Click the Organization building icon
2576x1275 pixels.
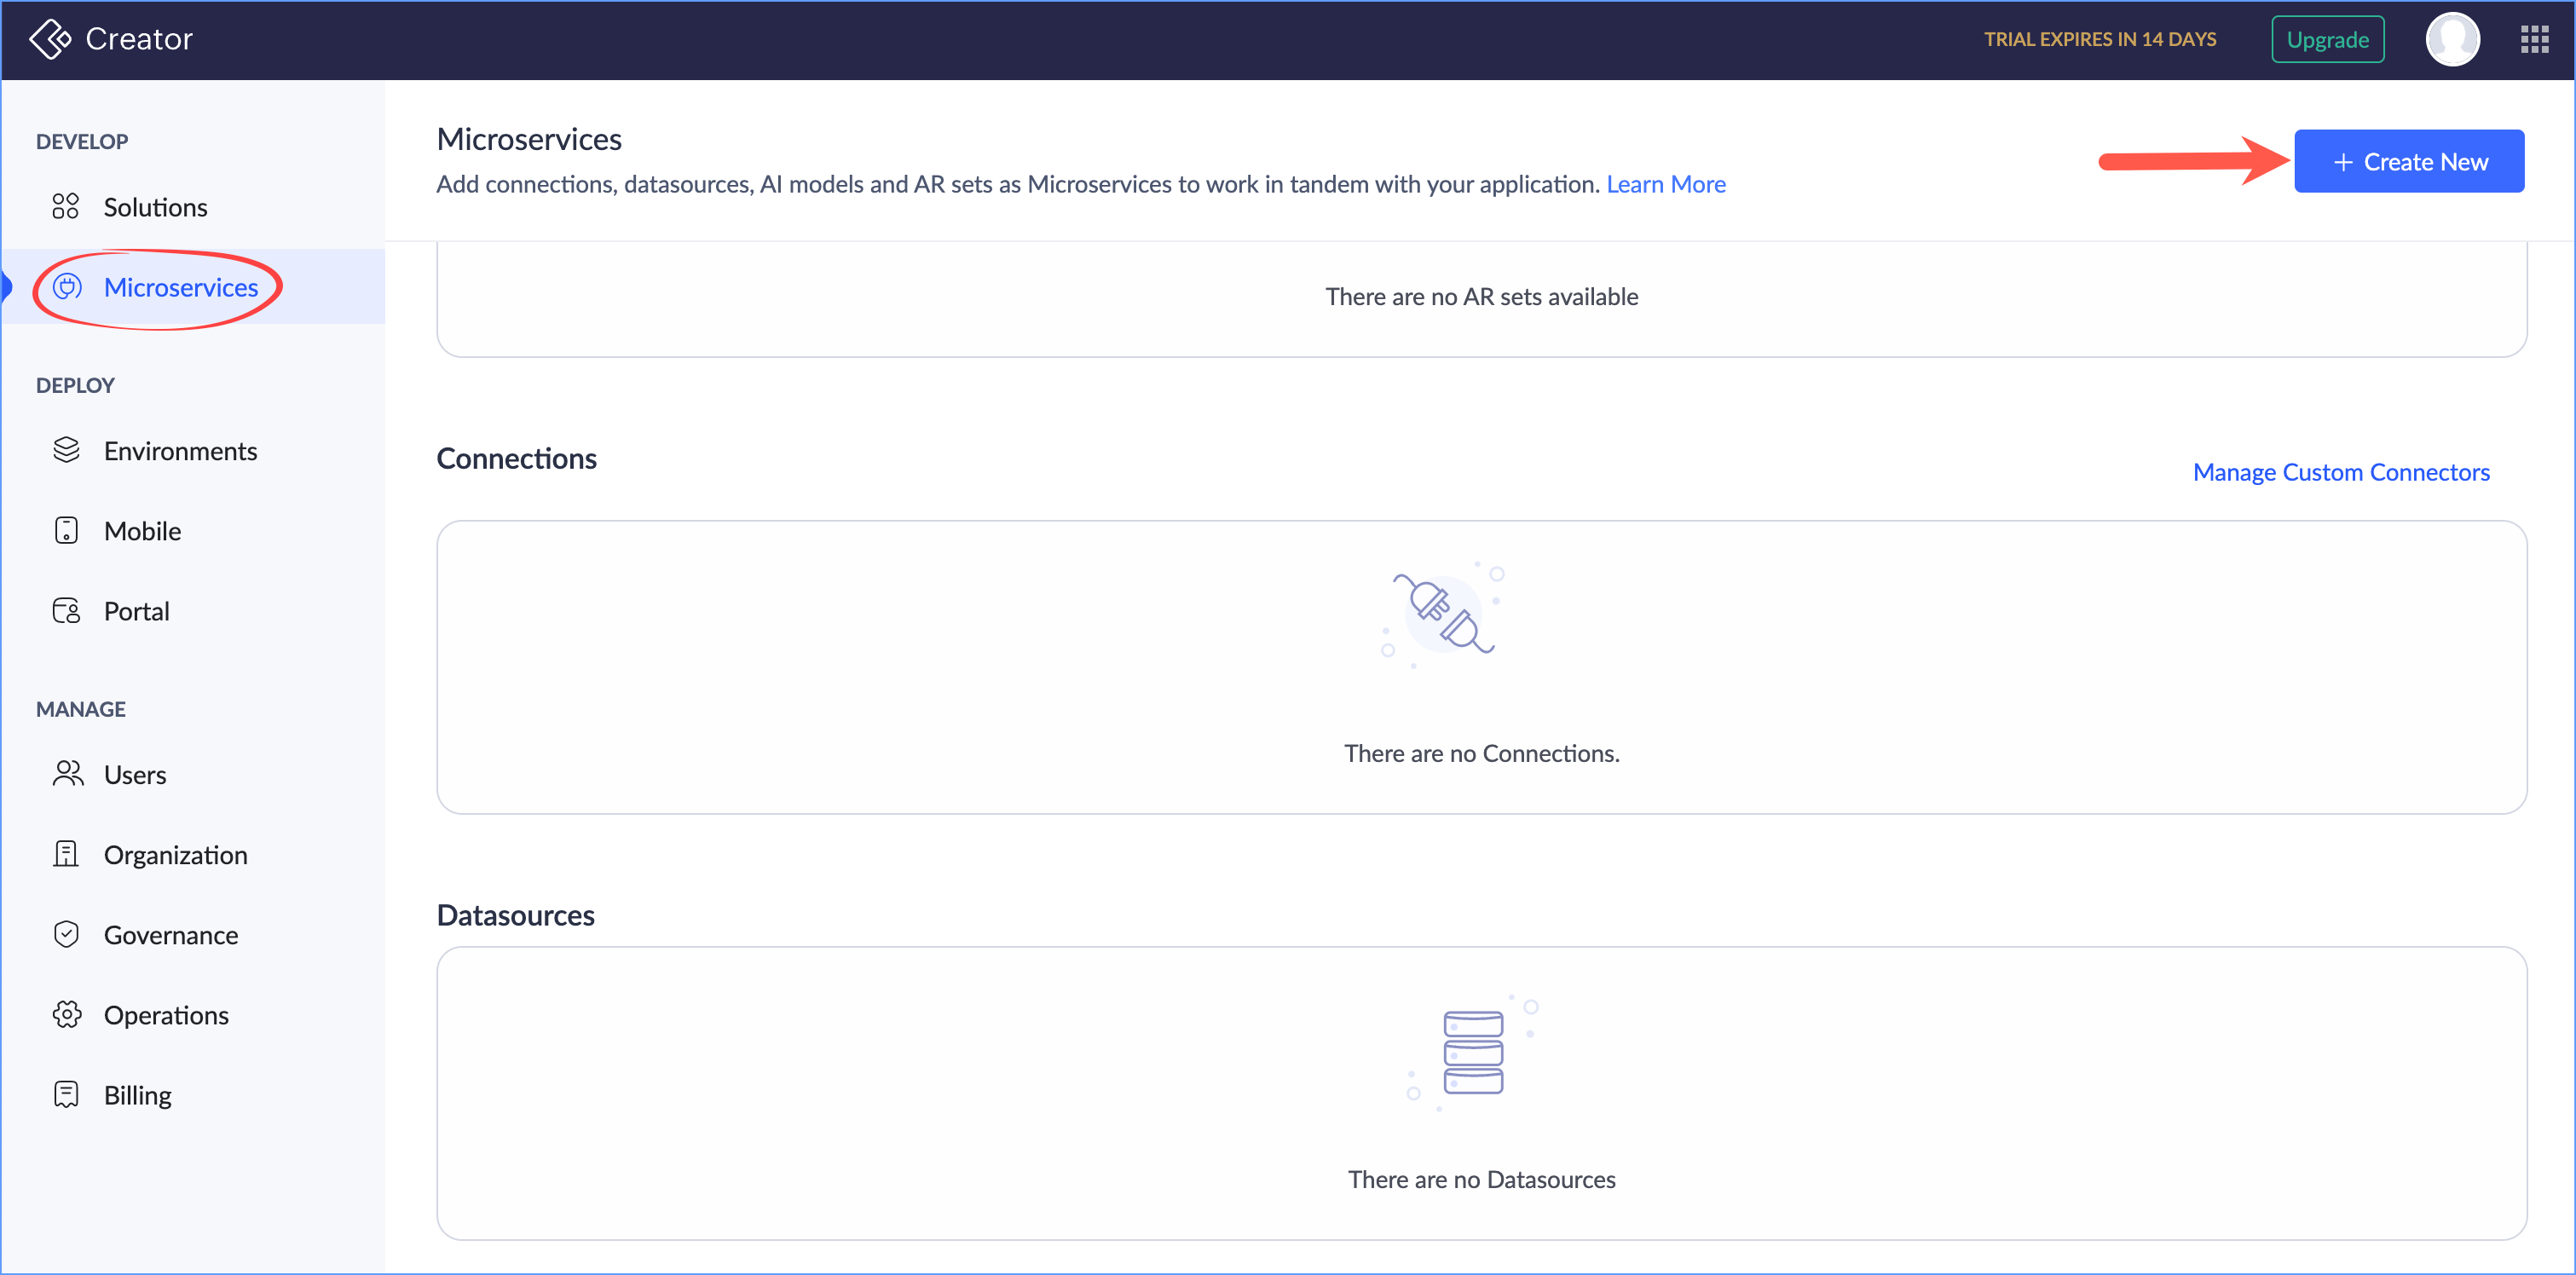(66, 854)
